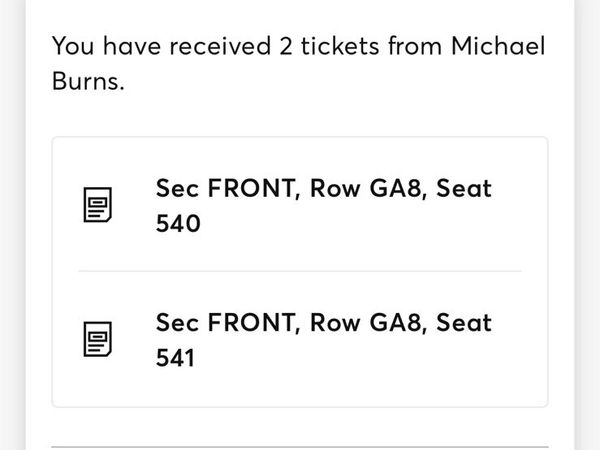
Task: Click 'Row GA8' in the first ticket row
Action: tap(366, 188)
